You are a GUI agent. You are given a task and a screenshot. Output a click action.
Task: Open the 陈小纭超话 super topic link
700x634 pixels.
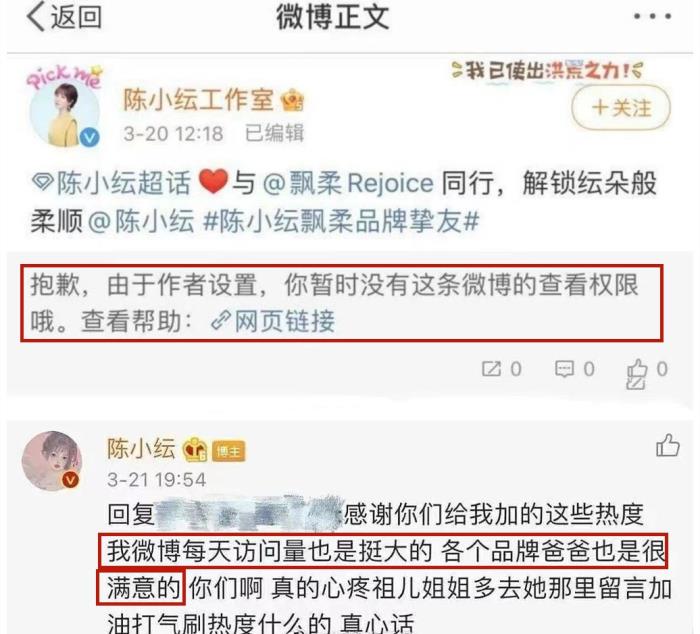(x=112, y=182)
